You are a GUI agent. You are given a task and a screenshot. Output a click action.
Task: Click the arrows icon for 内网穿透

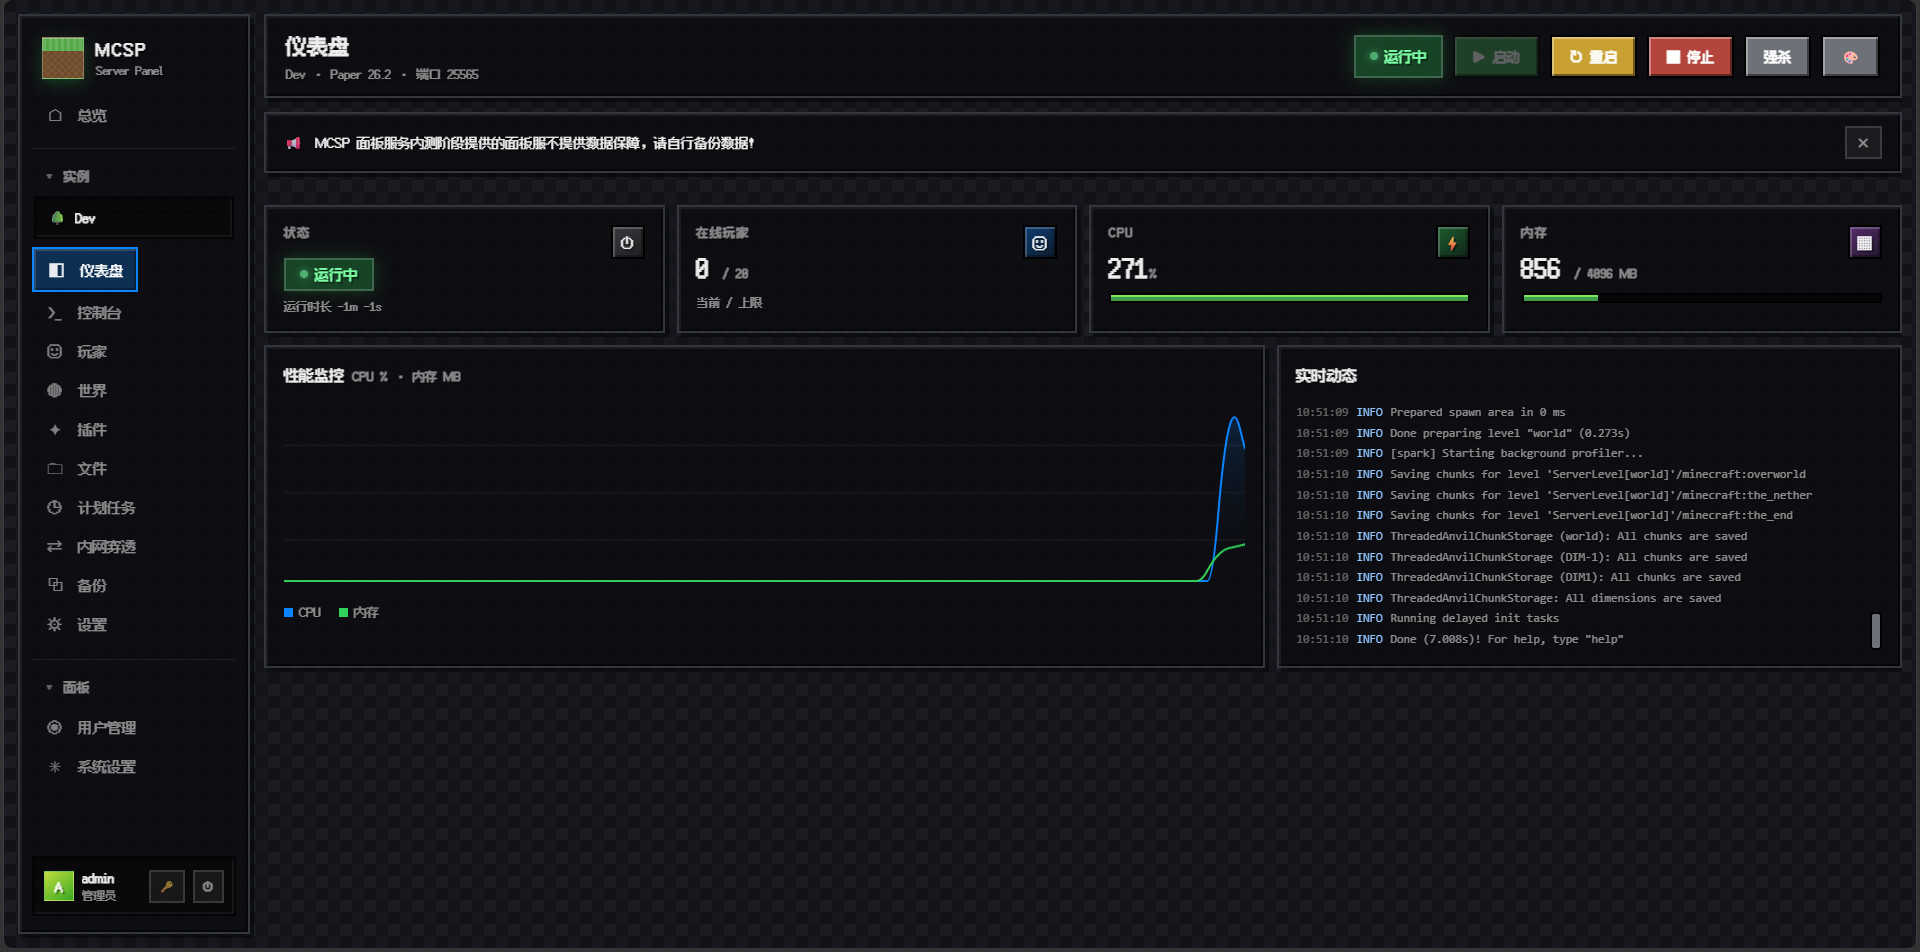click(55, 547)
